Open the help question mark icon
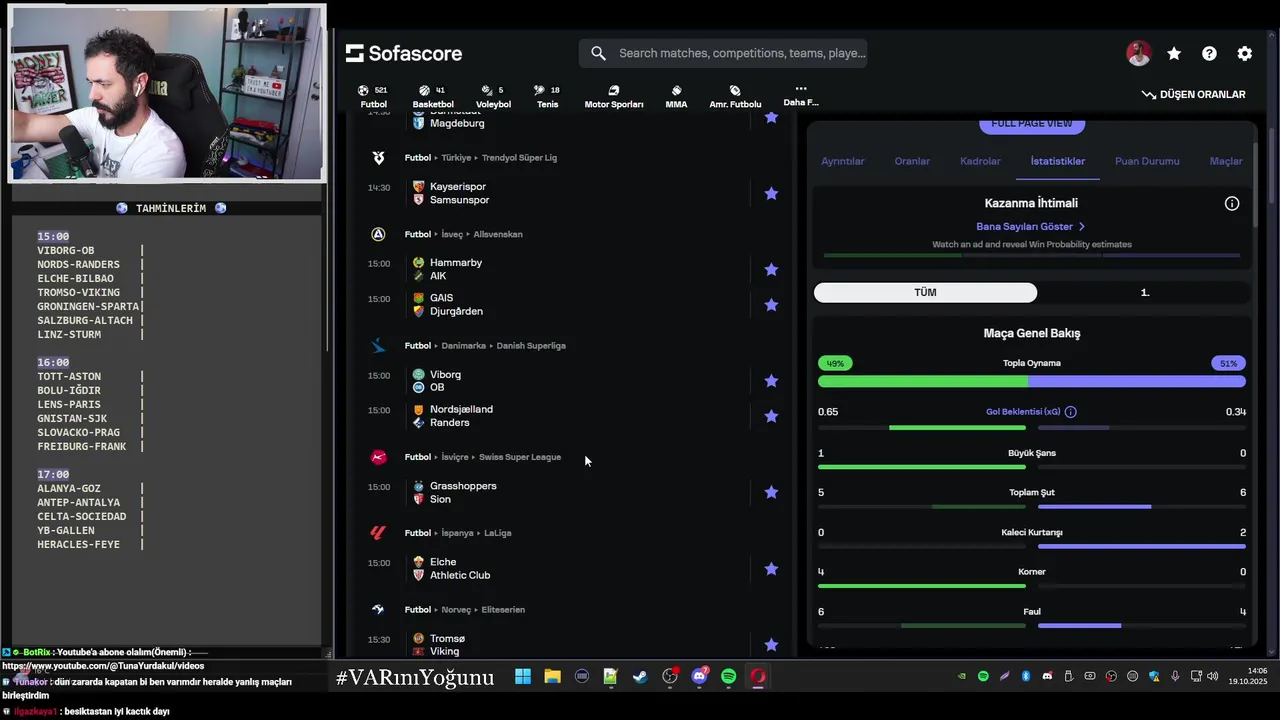Viewport: 1280px width, 720px height. tap(1209, 54)
